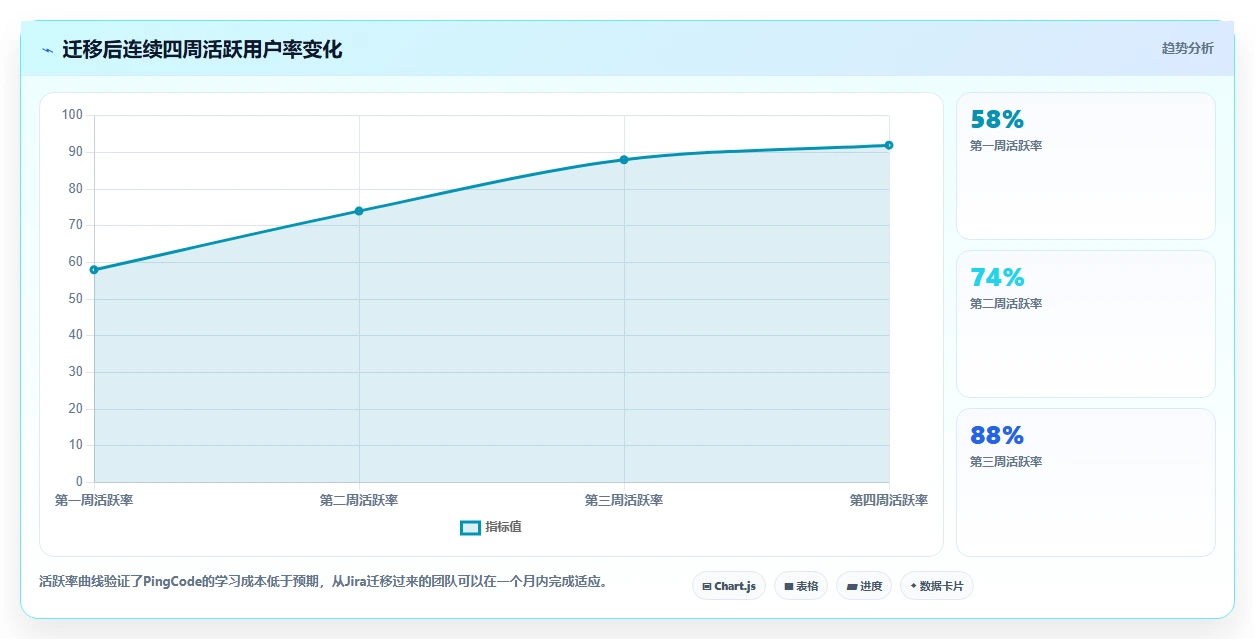
Task: Select the 第三周活跃率 data point at 88
Action: [x=624, y=160]
